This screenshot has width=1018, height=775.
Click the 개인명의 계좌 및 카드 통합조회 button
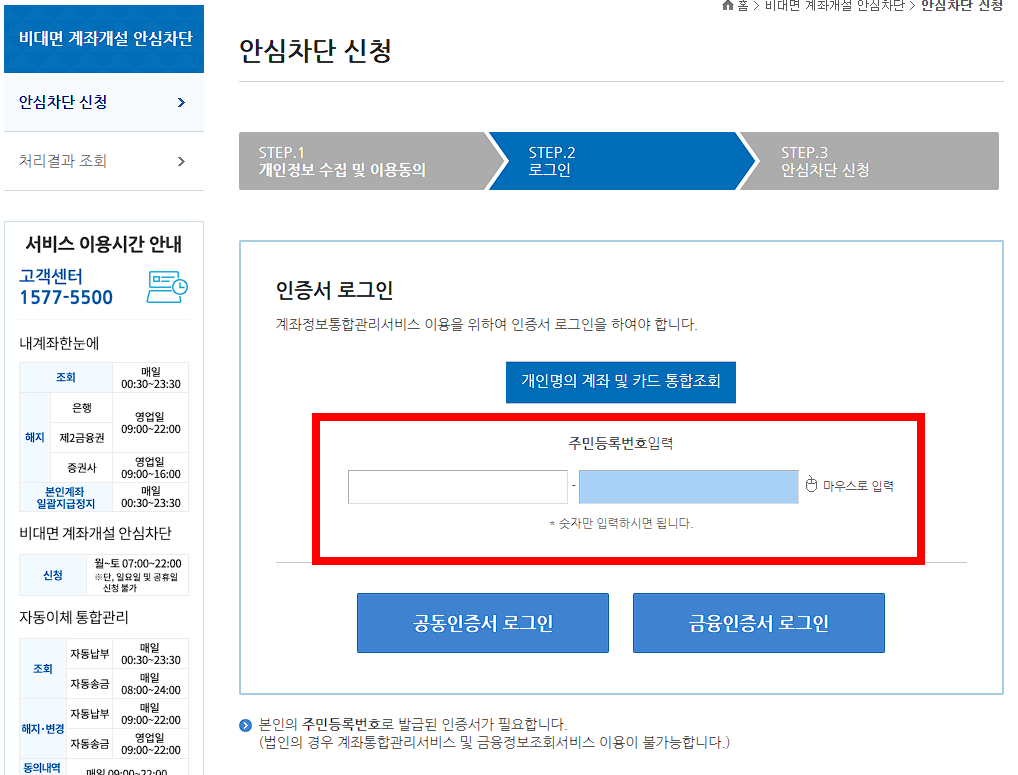pos(620,382)
